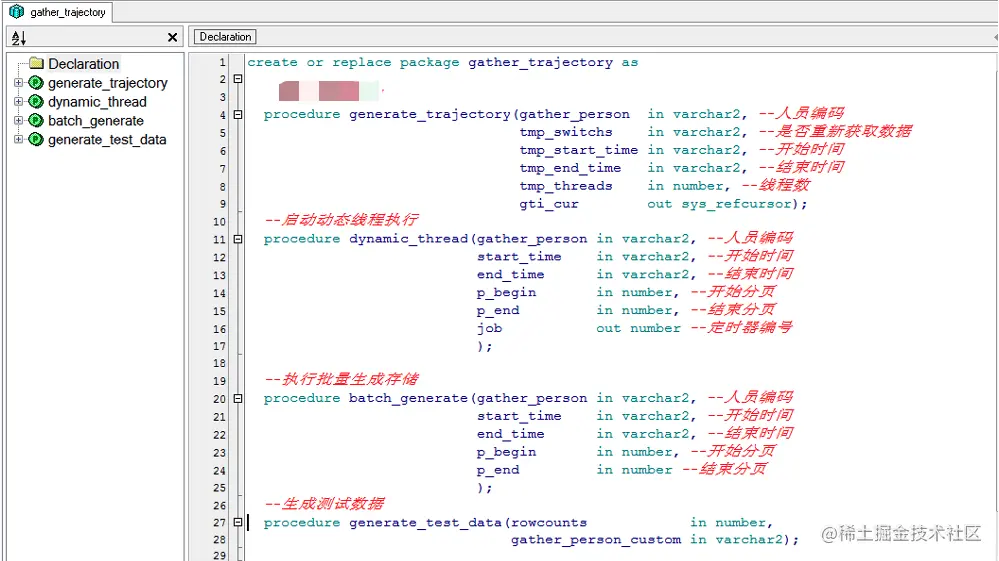Collapse batch_generate fold at line 20

(x=238, y=399)
